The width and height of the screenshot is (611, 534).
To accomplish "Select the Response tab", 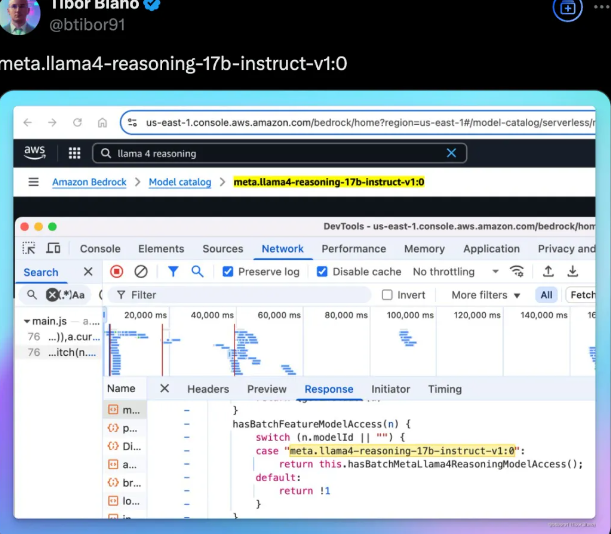I will pyautogui.click(x=329, y=389).
